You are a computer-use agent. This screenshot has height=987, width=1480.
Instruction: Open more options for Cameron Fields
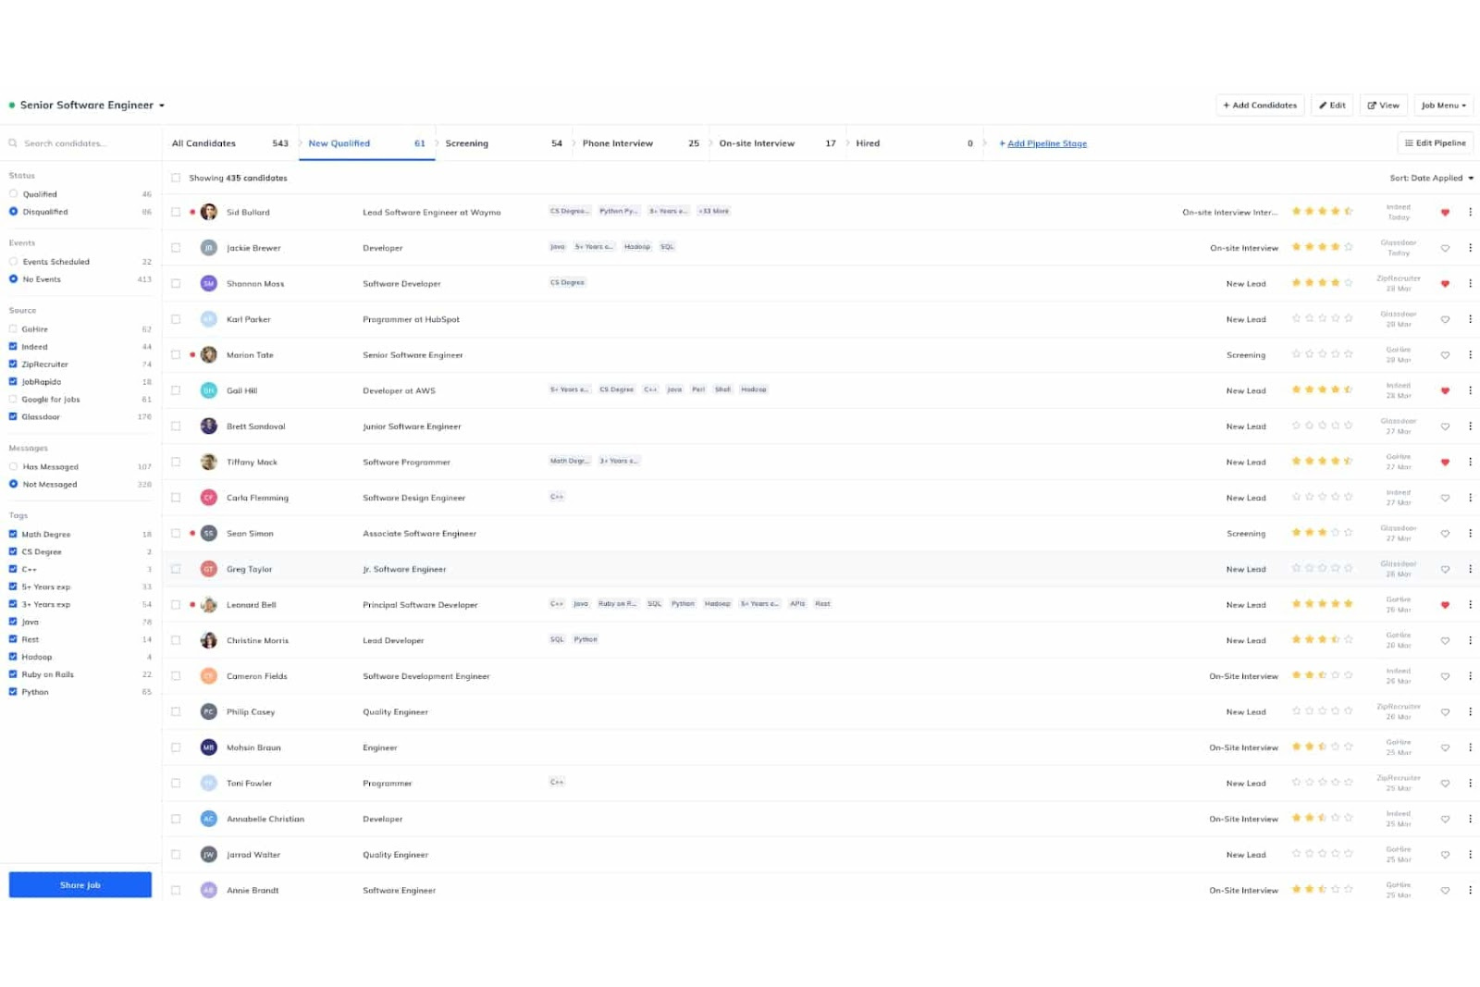pyautogui.click(x=1470, y=676)
